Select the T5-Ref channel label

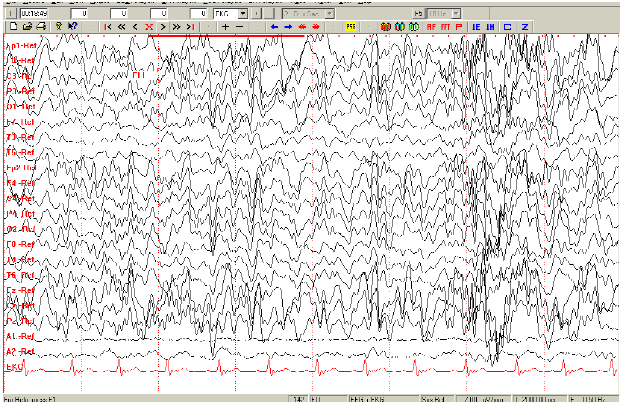point(20,152)
